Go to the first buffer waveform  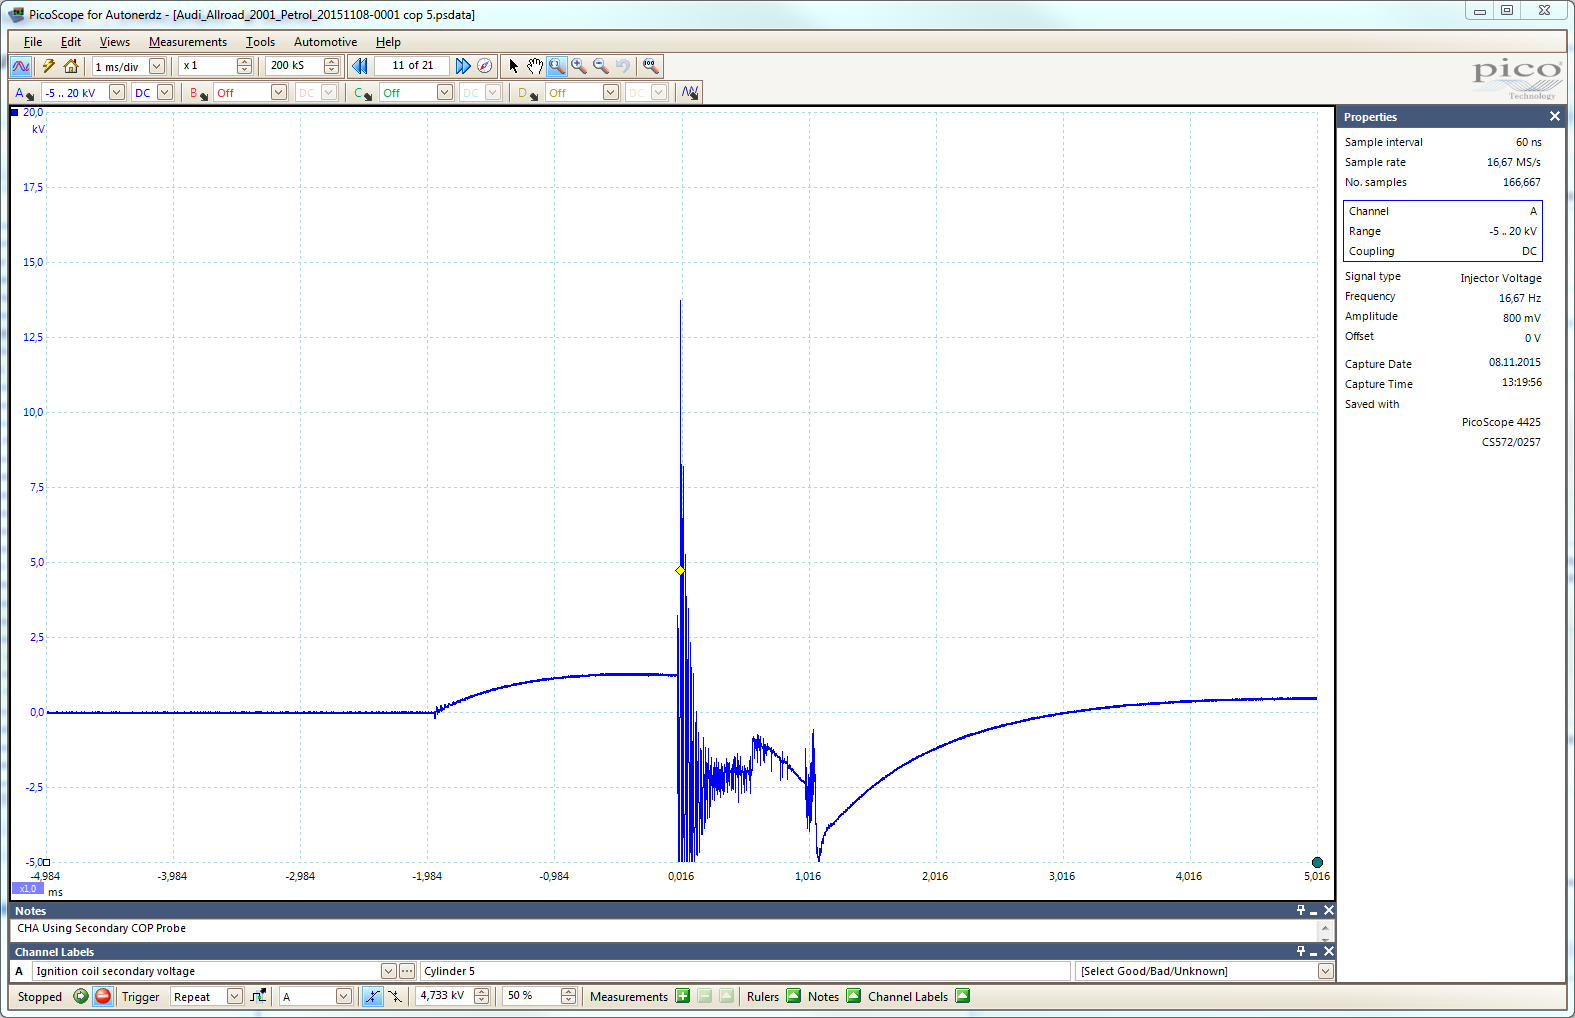(360, 66)
